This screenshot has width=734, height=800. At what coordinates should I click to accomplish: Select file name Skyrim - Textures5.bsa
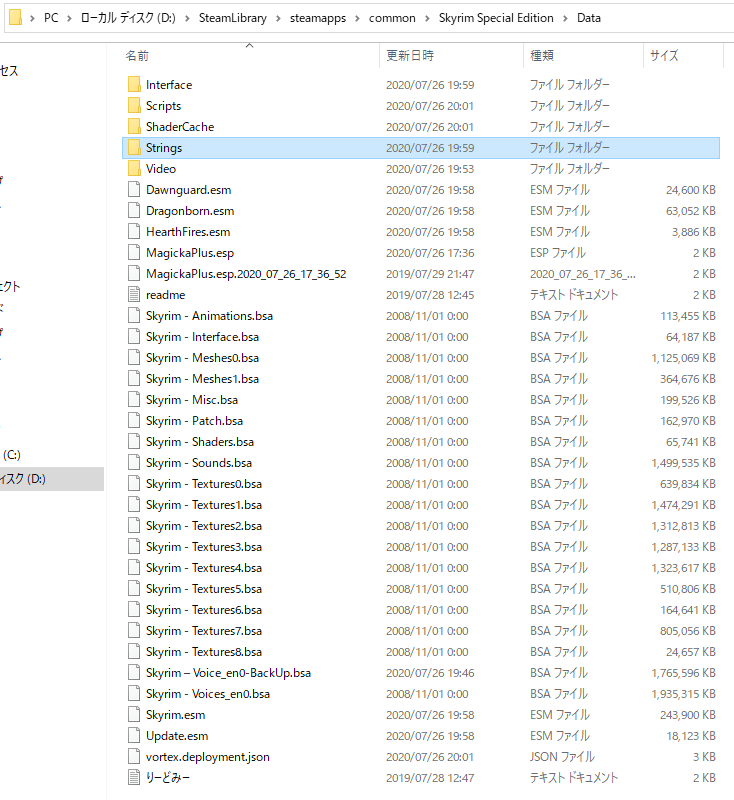[x=204, y=589]
